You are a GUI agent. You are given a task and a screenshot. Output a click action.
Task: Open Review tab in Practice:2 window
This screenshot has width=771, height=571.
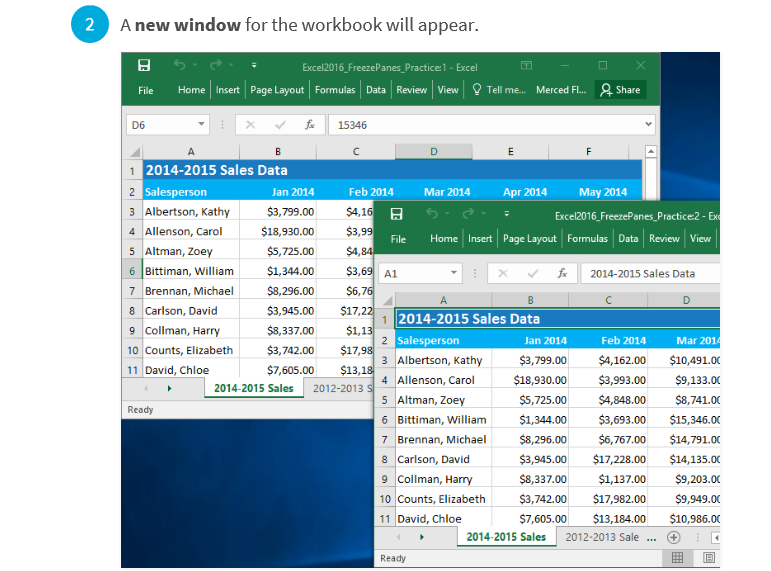click(x=664, y=239)
